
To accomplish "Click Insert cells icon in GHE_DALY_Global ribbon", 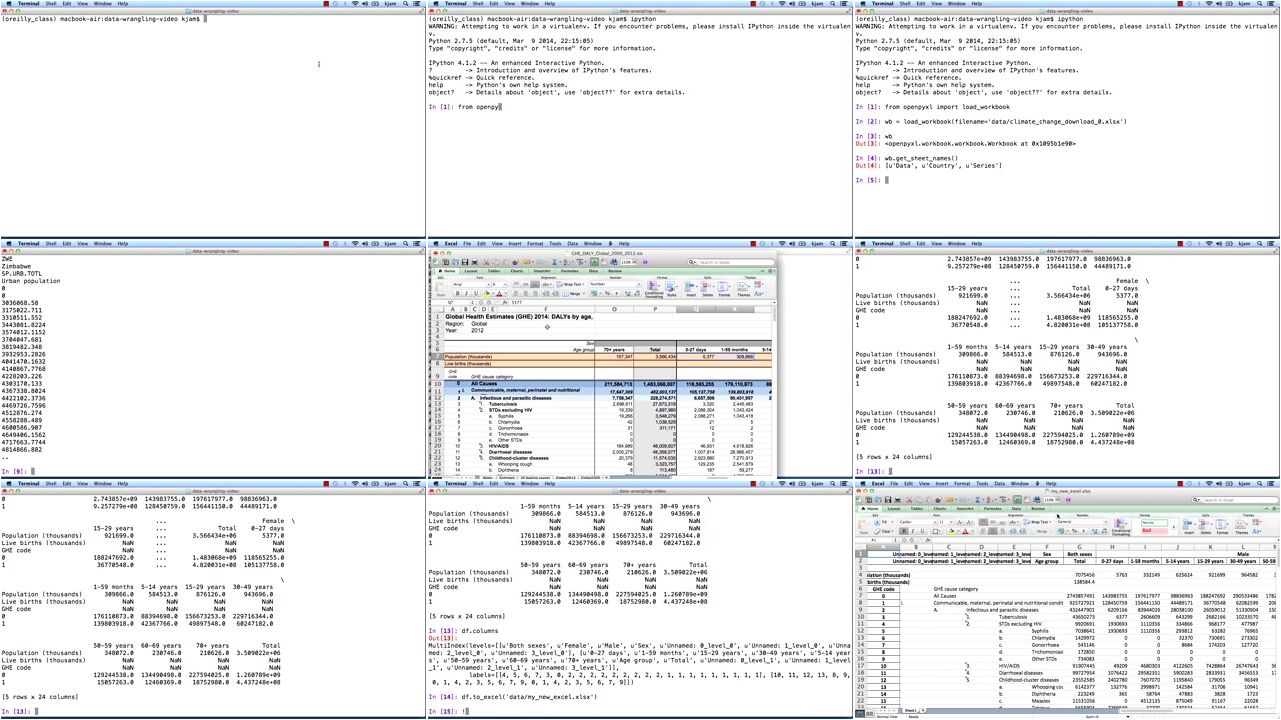I will (689, 289).
